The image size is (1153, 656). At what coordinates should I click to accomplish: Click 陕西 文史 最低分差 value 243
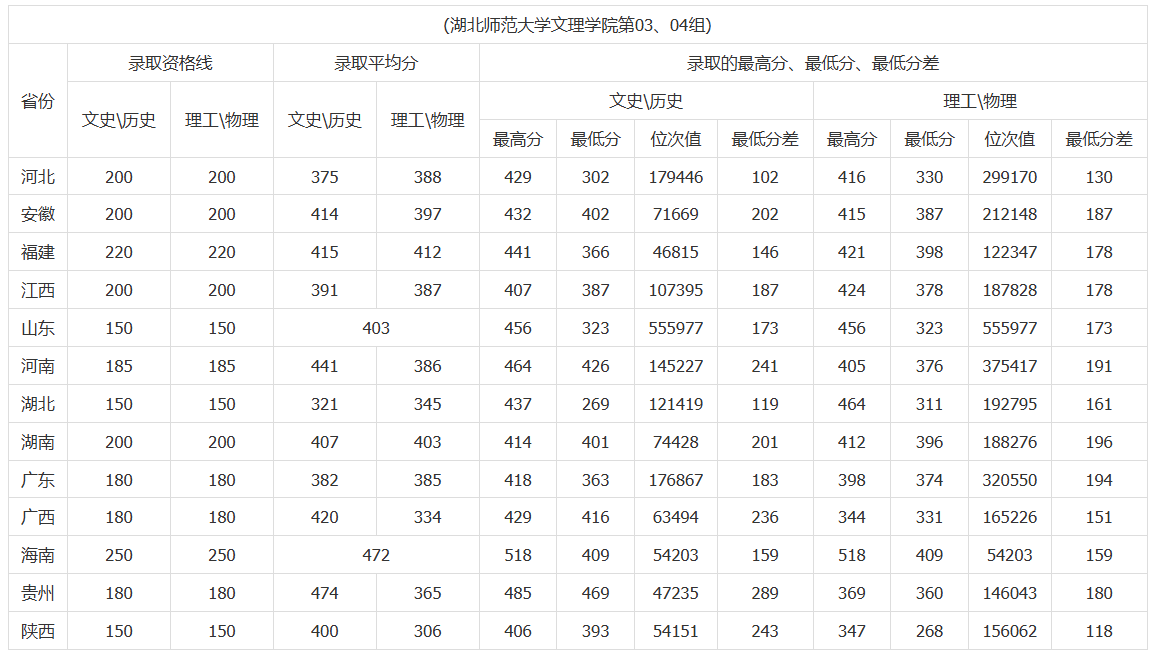coord(765,632)
